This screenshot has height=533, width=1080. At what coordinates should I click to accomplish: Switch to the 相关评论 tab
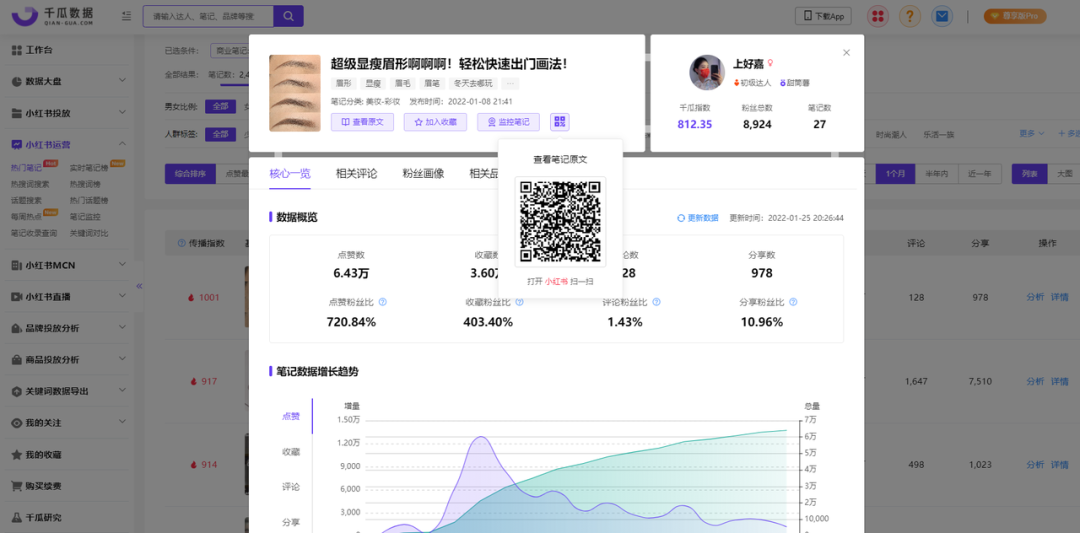tap(356, 174)
